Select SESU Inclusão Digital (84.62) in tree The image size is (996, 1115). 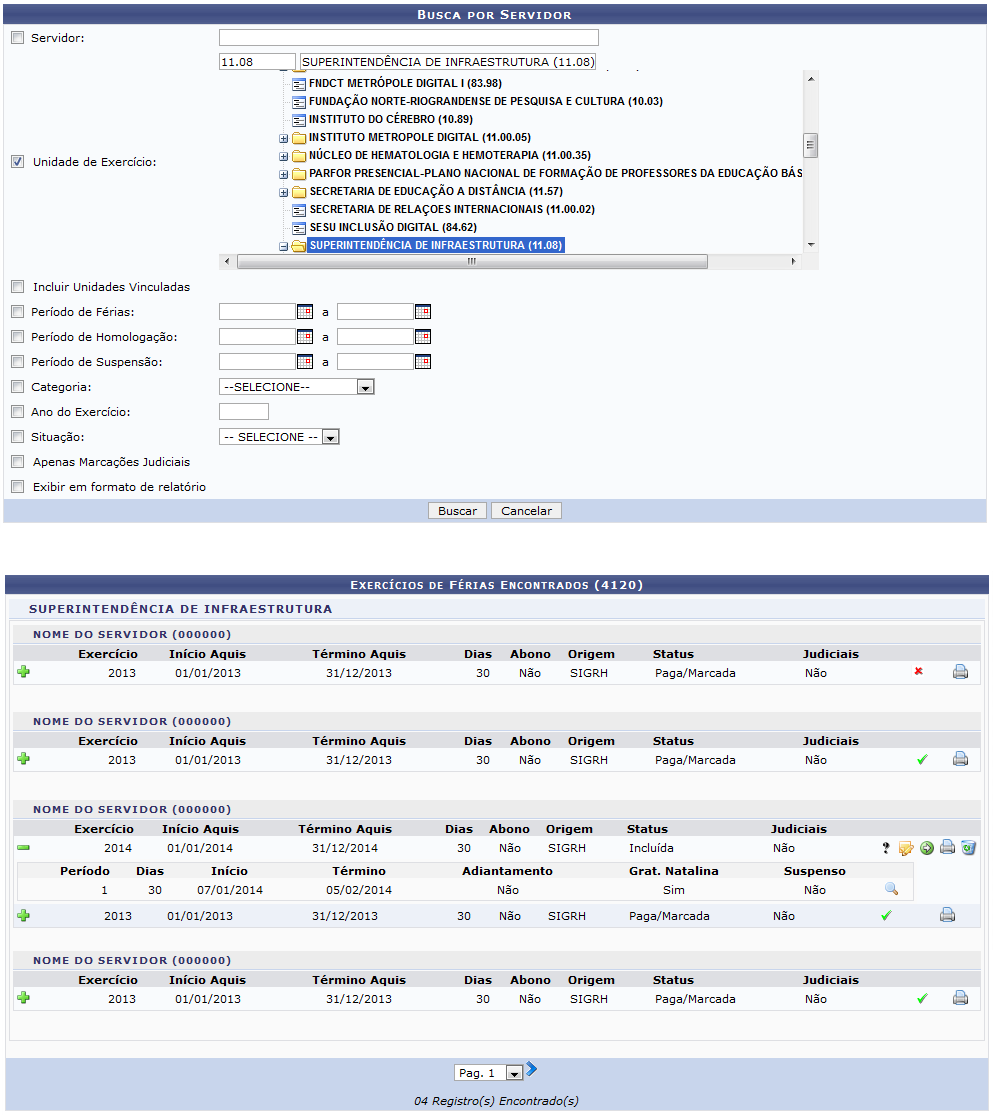coord(393,227)
